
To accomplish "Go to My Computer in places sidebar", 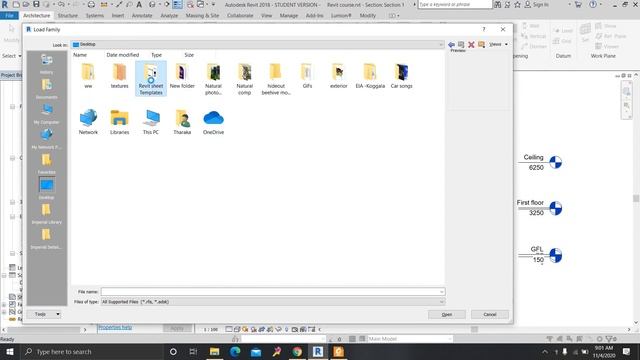I will click(x=47, y=113).
